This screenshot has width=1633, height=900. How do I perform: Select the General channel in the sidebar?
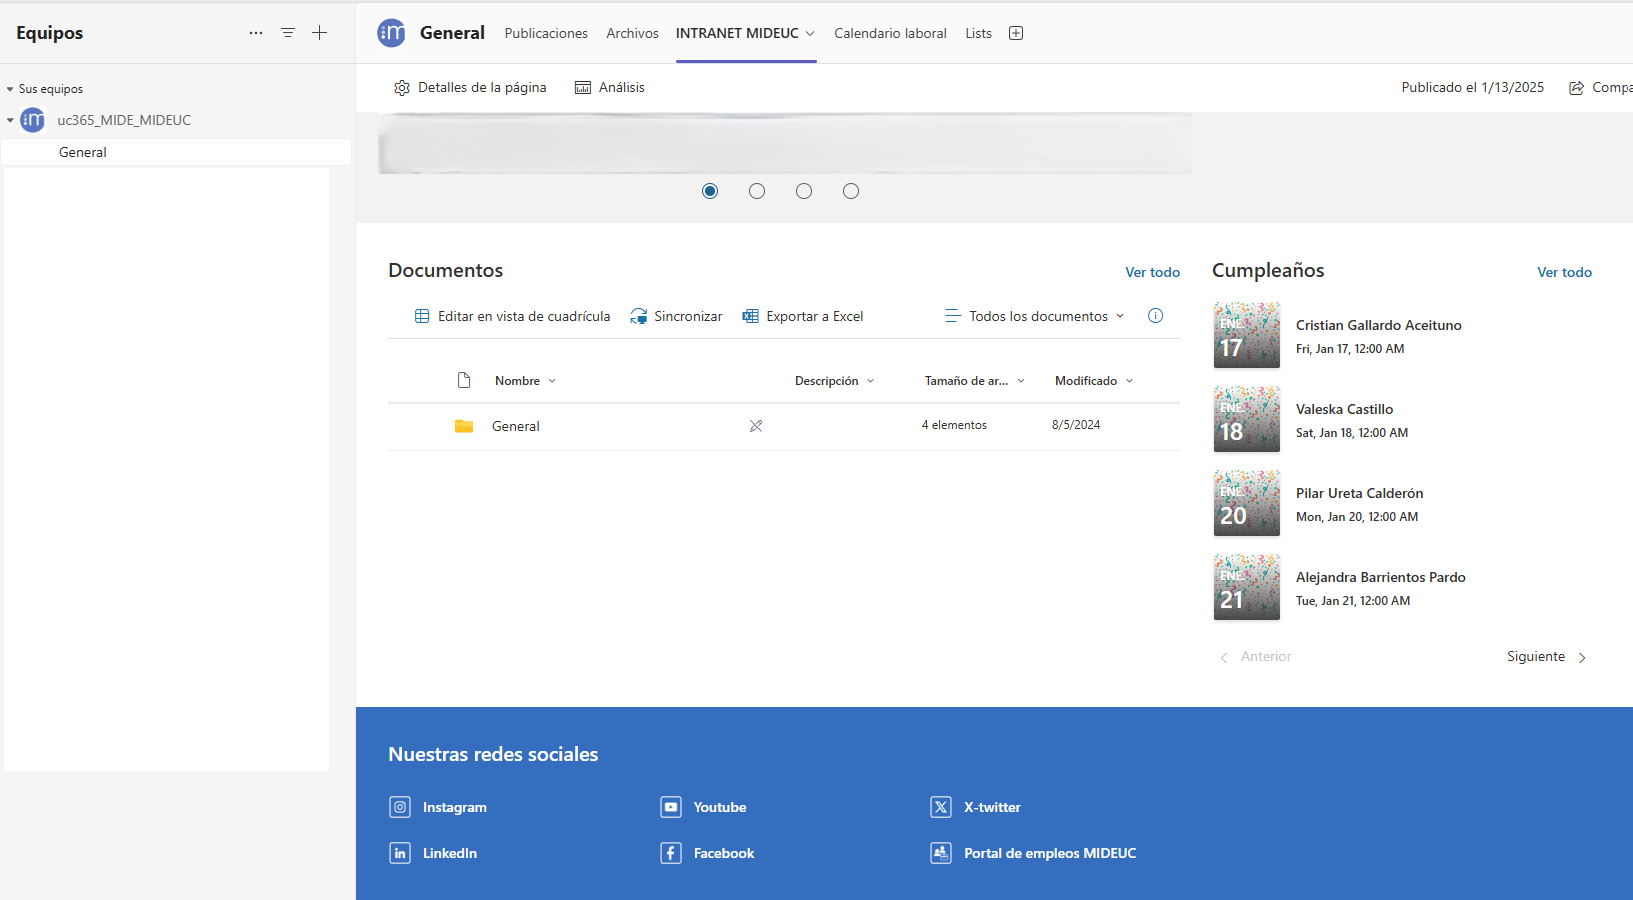[x=176, y=152]
